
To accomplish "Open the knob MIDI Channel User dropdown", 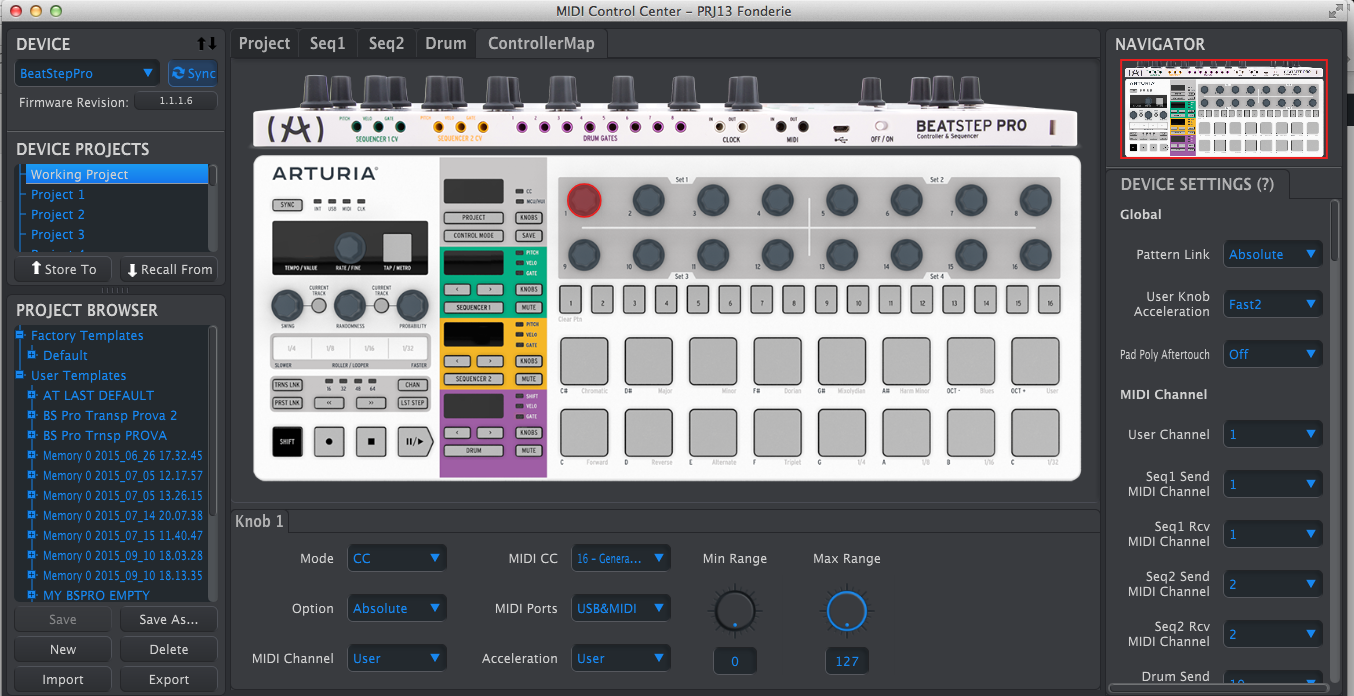I will [x=398, y=658].
